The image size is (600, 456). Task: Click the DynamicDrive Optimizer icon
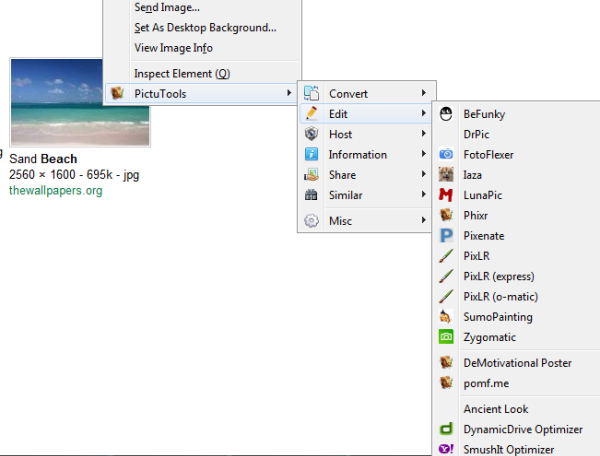[x=447, y=429]
